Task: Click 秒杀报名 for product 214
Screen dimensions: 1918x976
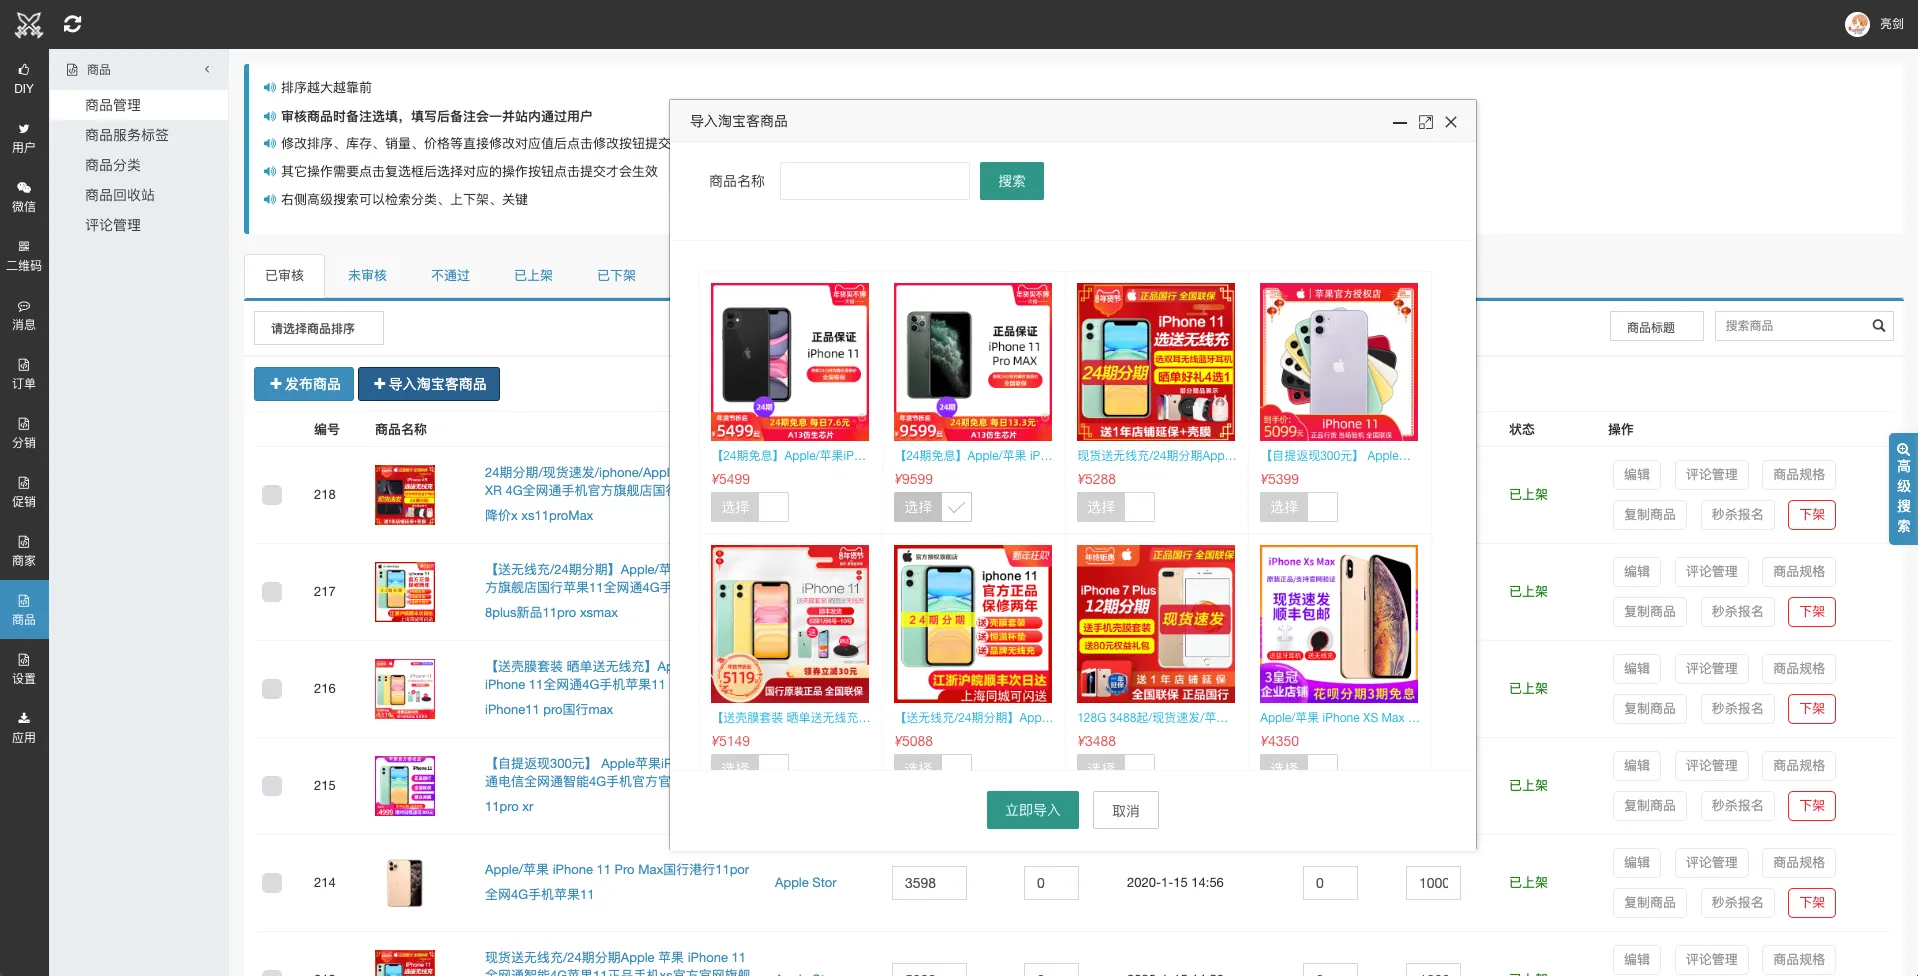Action: [1737, 903]
